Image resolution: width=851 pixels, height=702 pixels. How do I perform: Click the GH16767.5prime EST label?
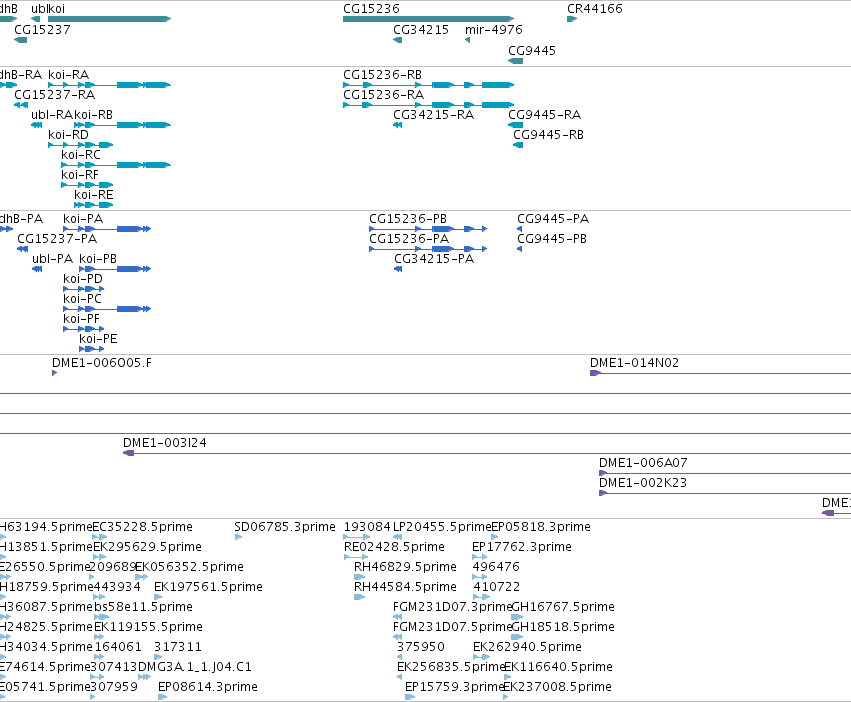point(563,608)
